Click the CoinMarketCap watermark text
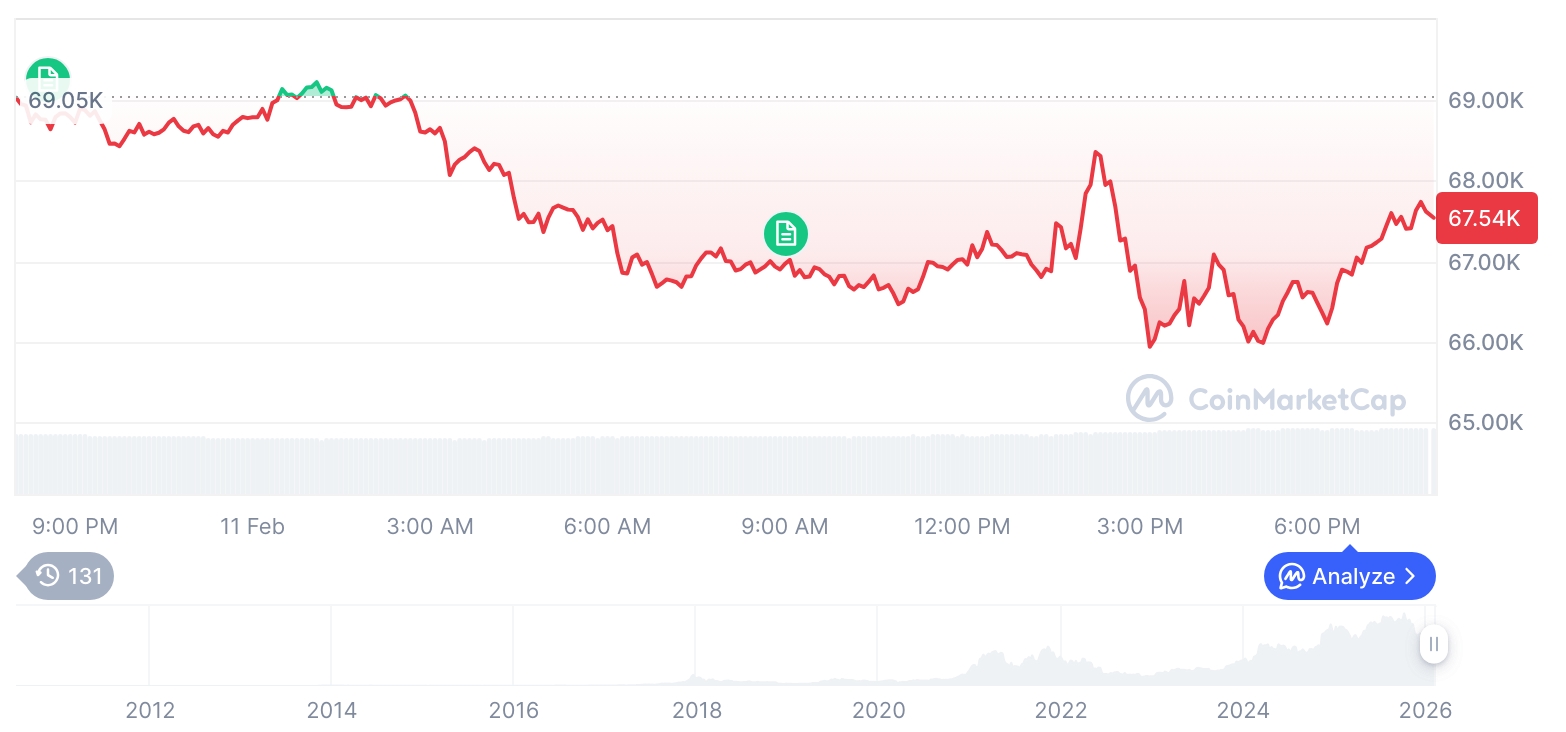Viewport: 1566px width, 732px height. (1297, 400)
